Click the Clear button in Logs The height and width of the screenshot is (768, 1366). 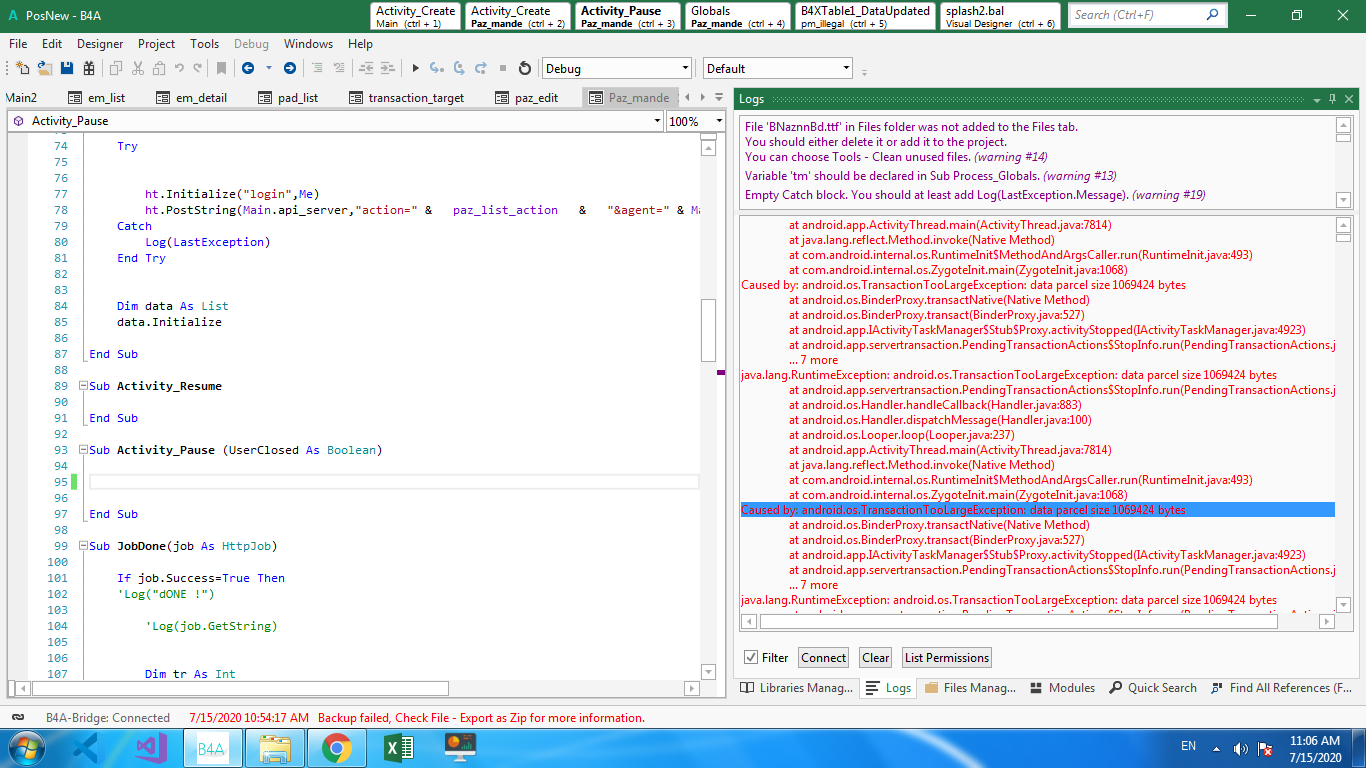click(x=875, y=657)
